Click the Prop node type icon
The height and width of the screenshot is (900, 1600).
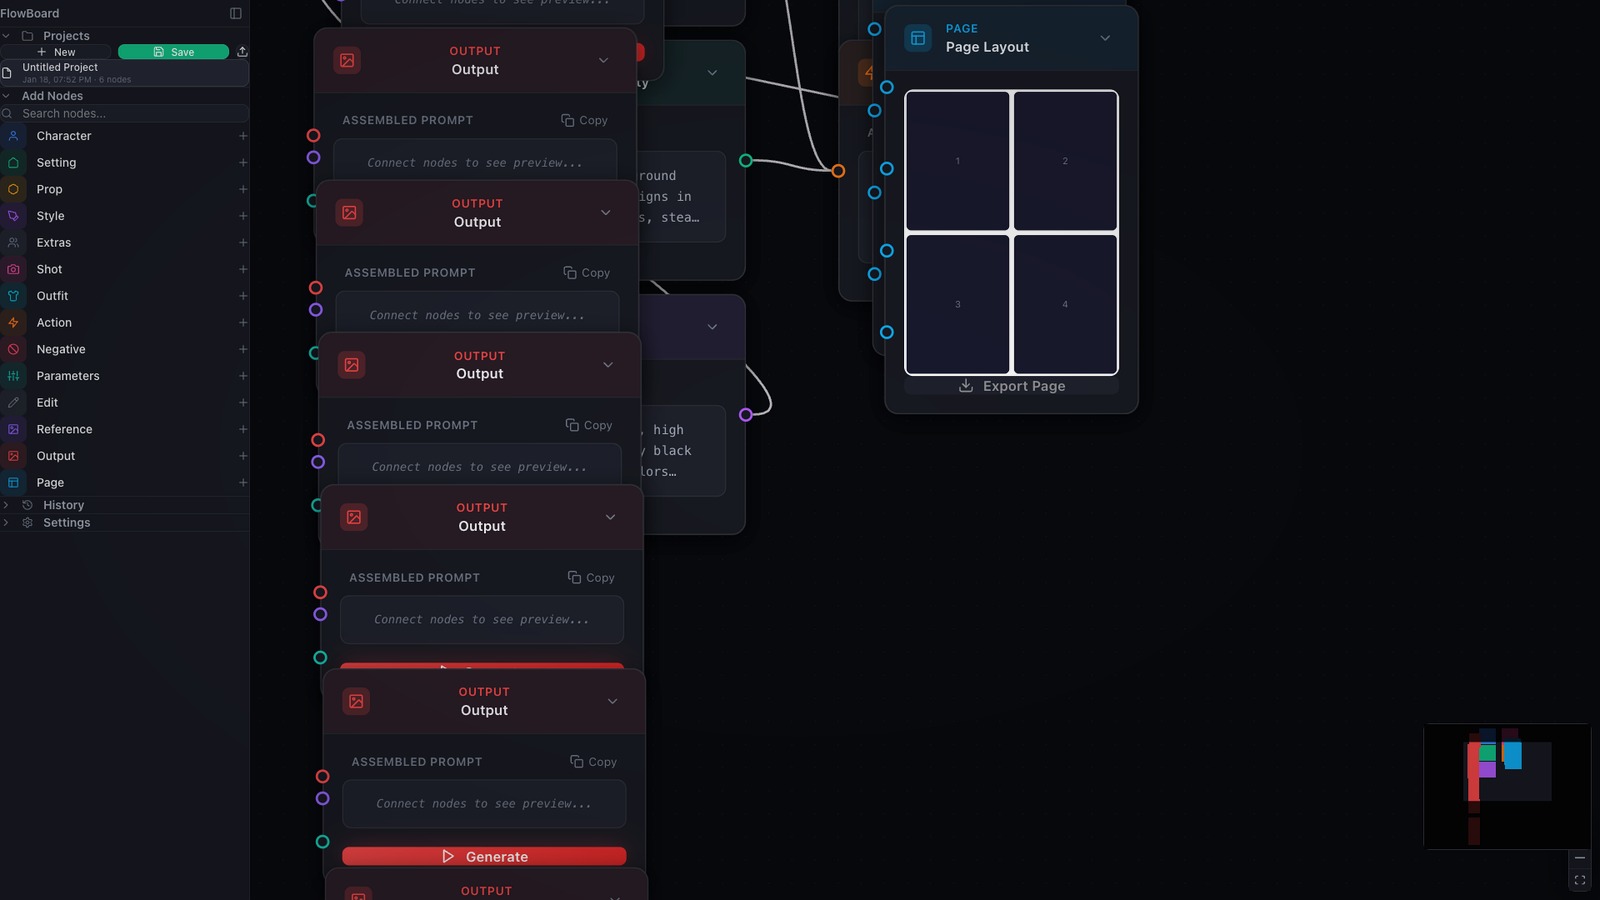pyautogui.click(x=13, y=189)
